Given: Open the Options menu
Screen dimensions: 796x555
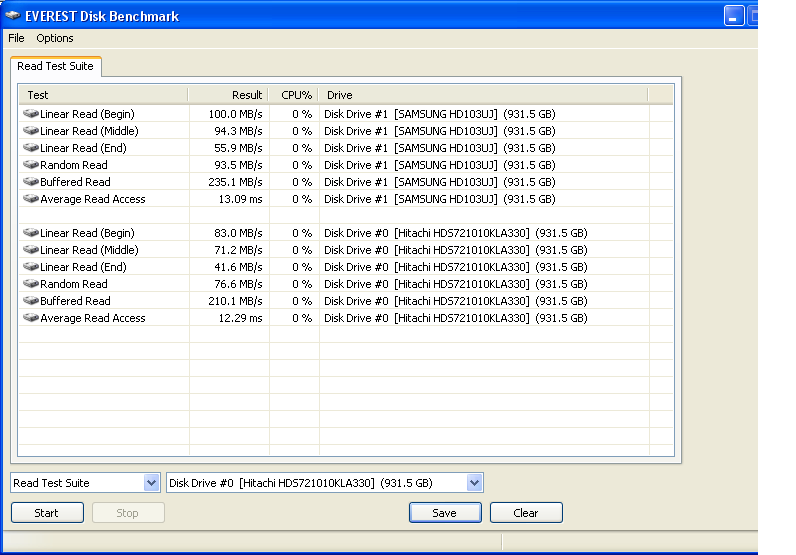Looking at the screenshot, I should (x=55, y=38).
